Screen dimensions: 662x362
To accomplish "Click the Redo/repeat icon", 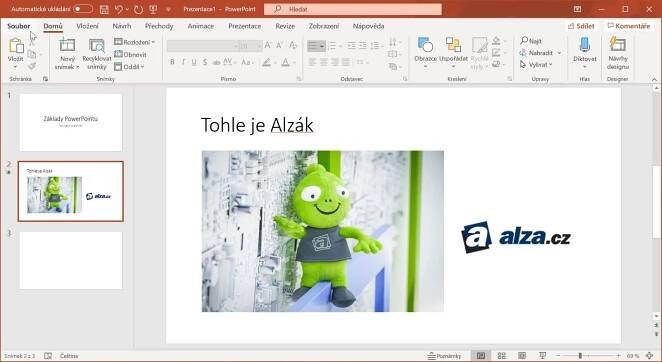I will 138,9.
